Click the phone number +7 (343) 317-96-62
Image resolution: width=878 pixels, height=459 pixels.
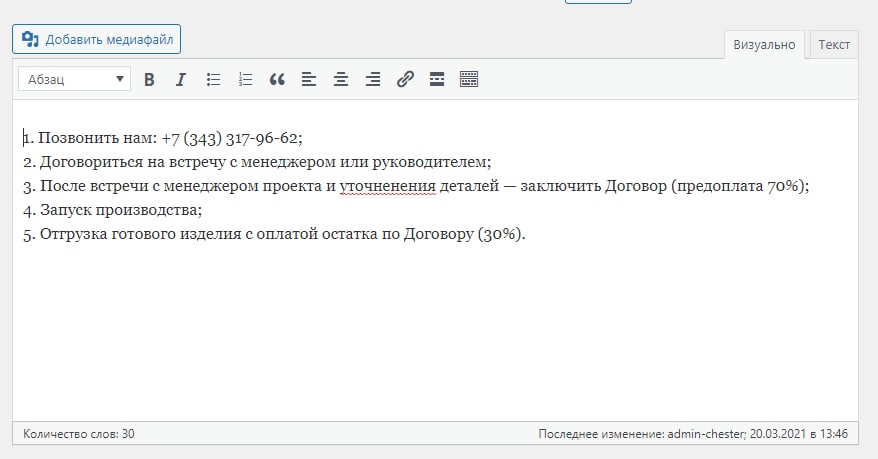[x=232, y=138]
